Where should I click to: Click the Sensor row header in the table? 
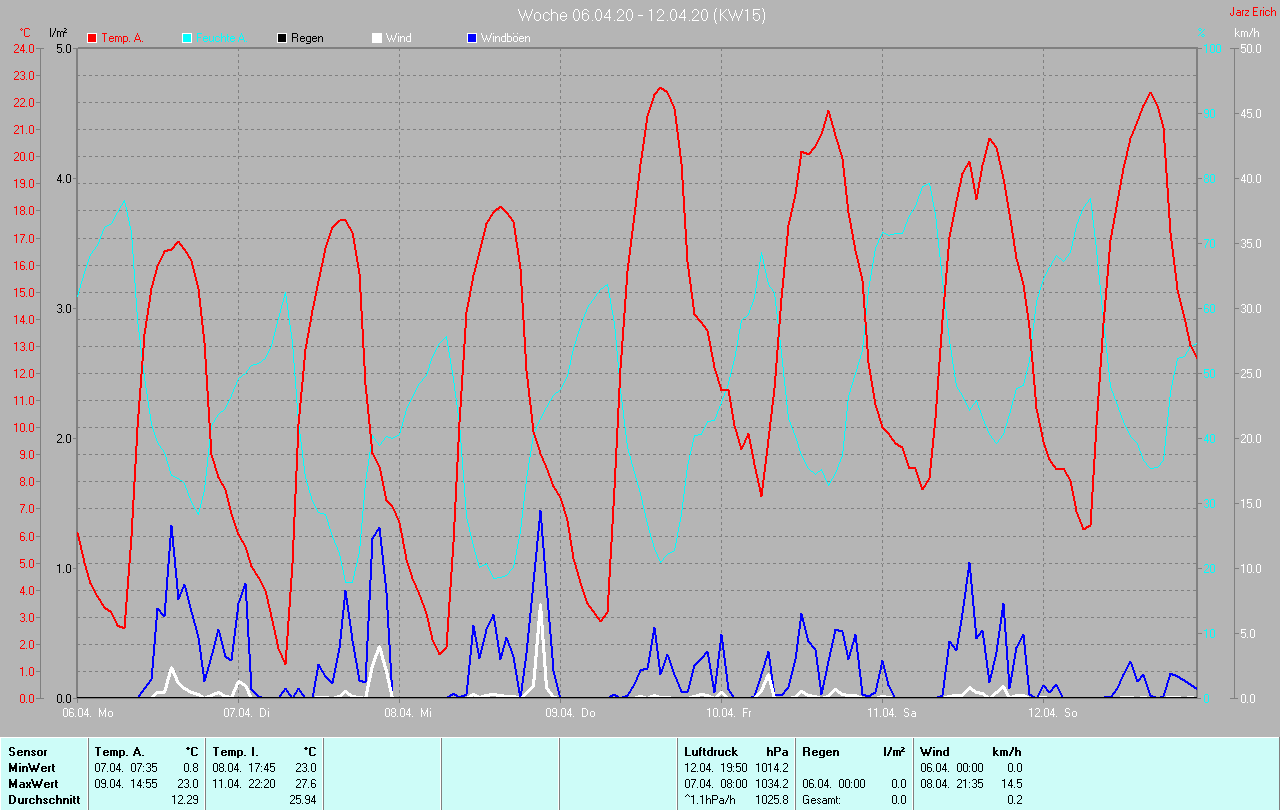(x=28, y=752)
